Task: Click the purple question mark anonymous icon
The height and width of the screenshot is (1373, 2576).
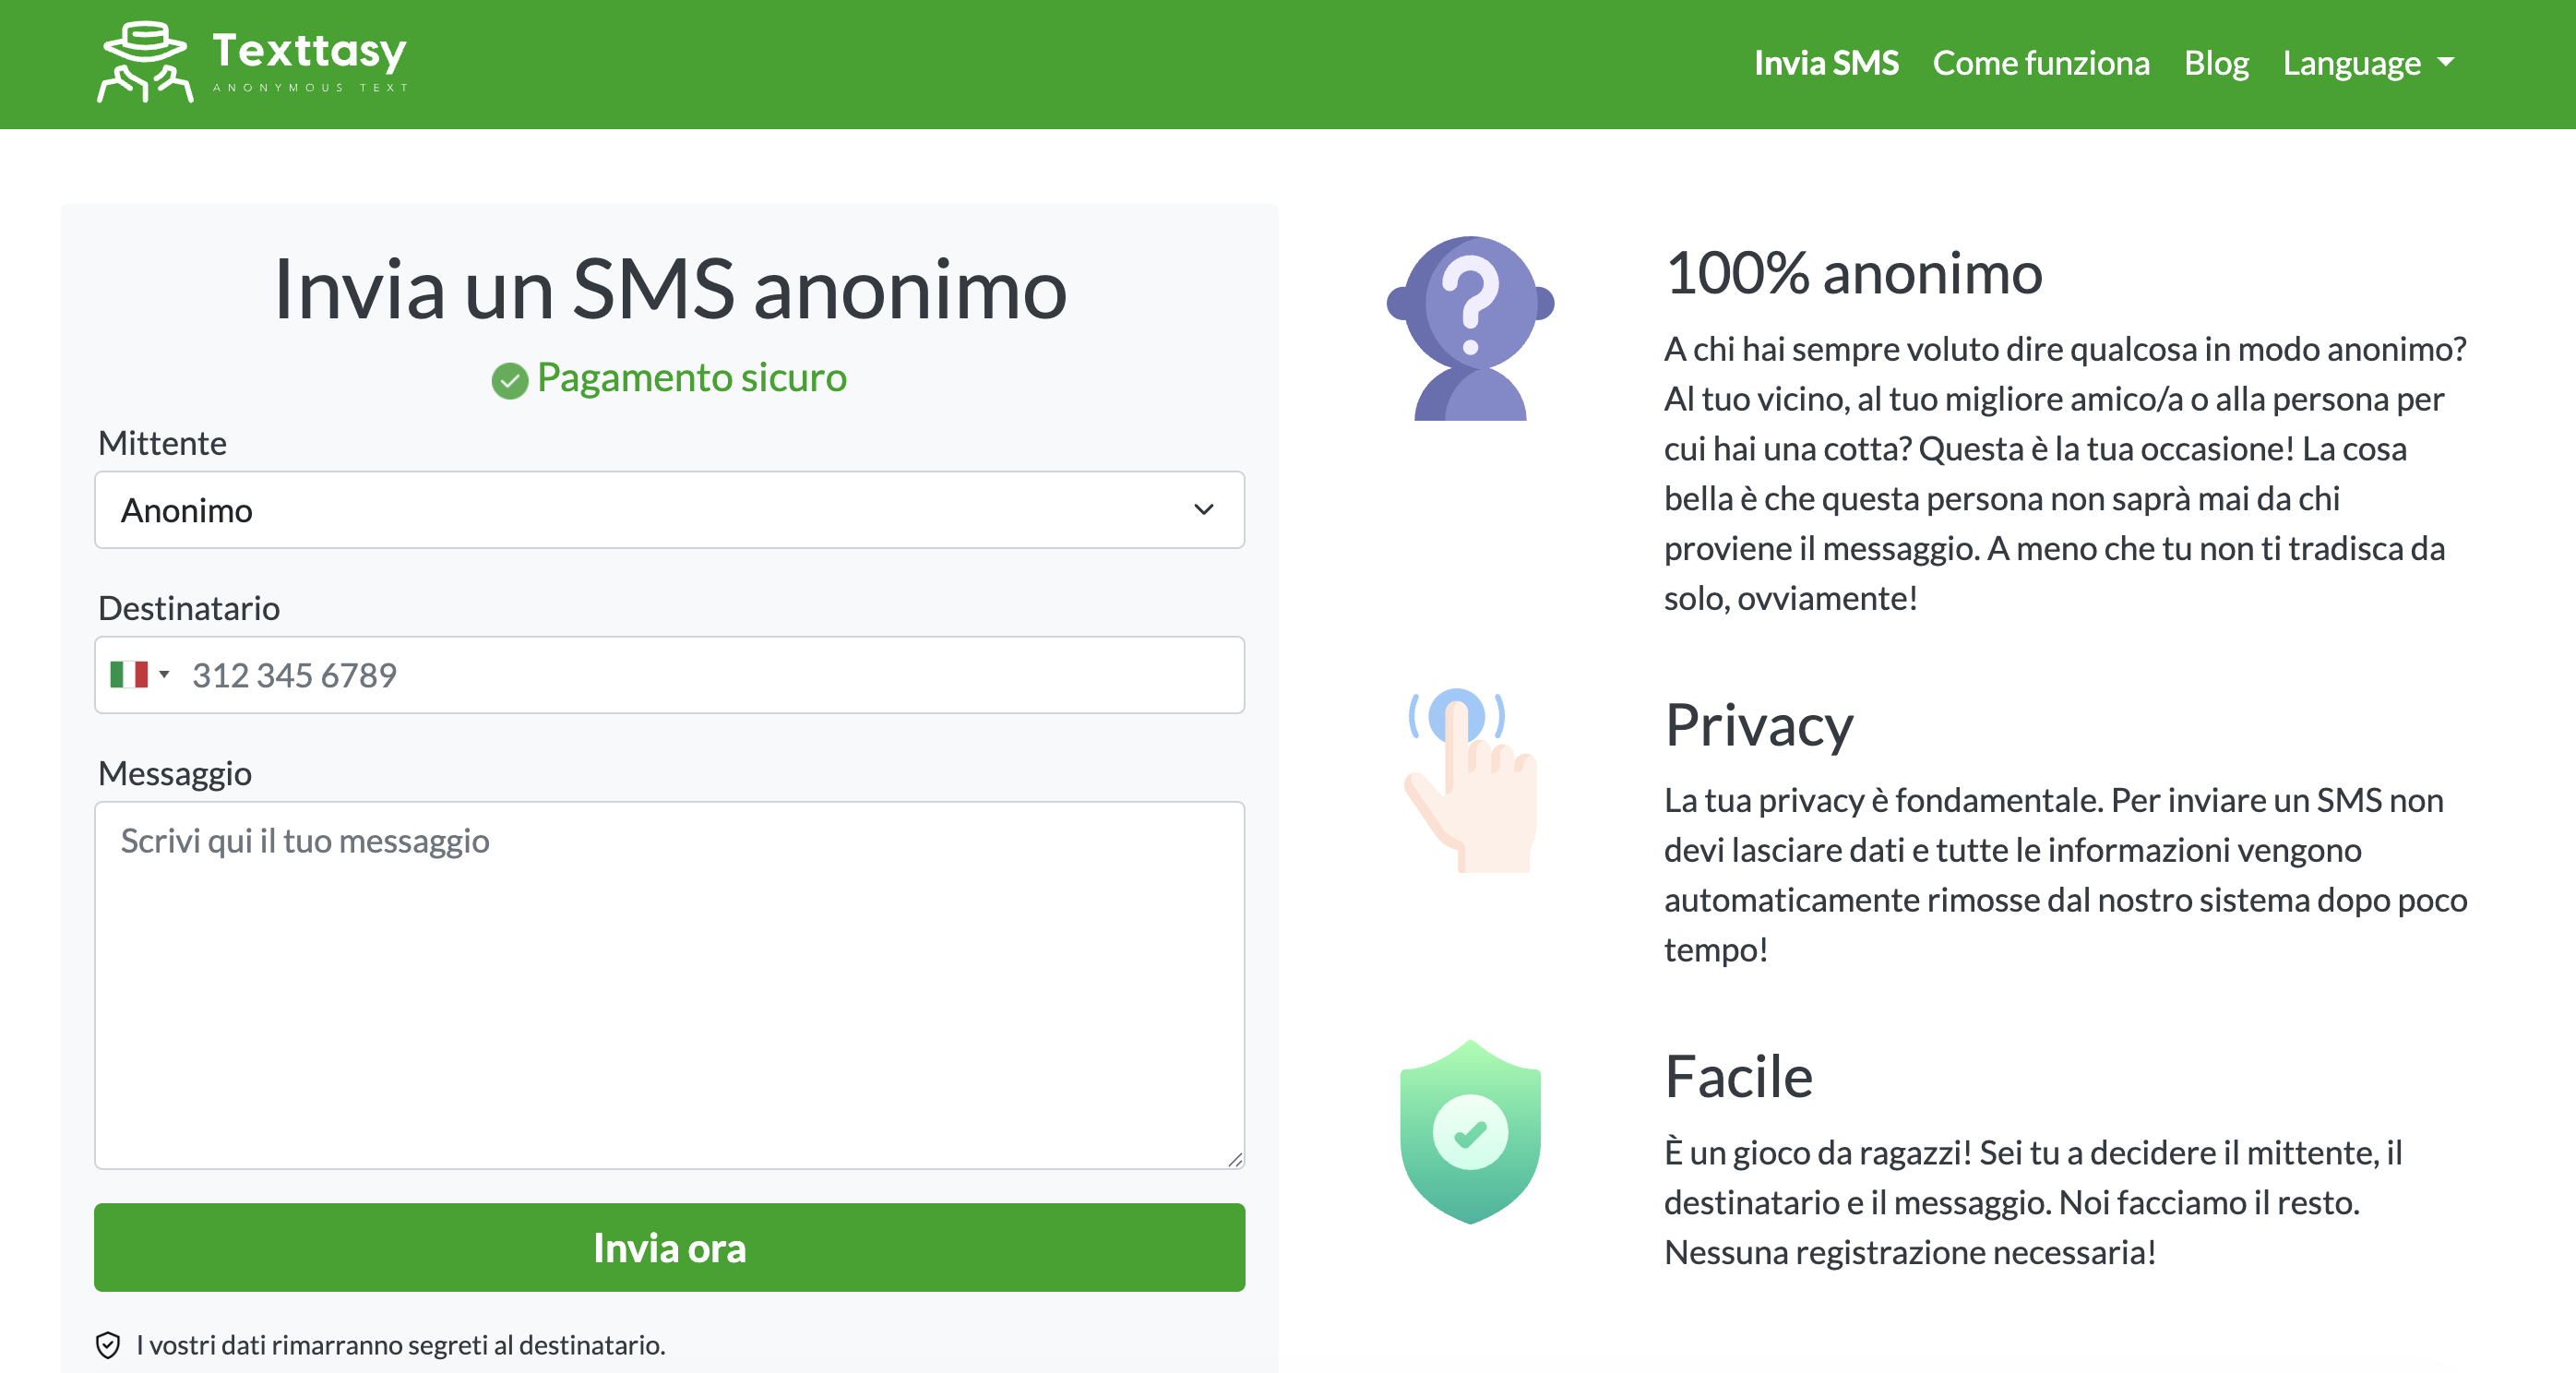Action: [1469, 327]
